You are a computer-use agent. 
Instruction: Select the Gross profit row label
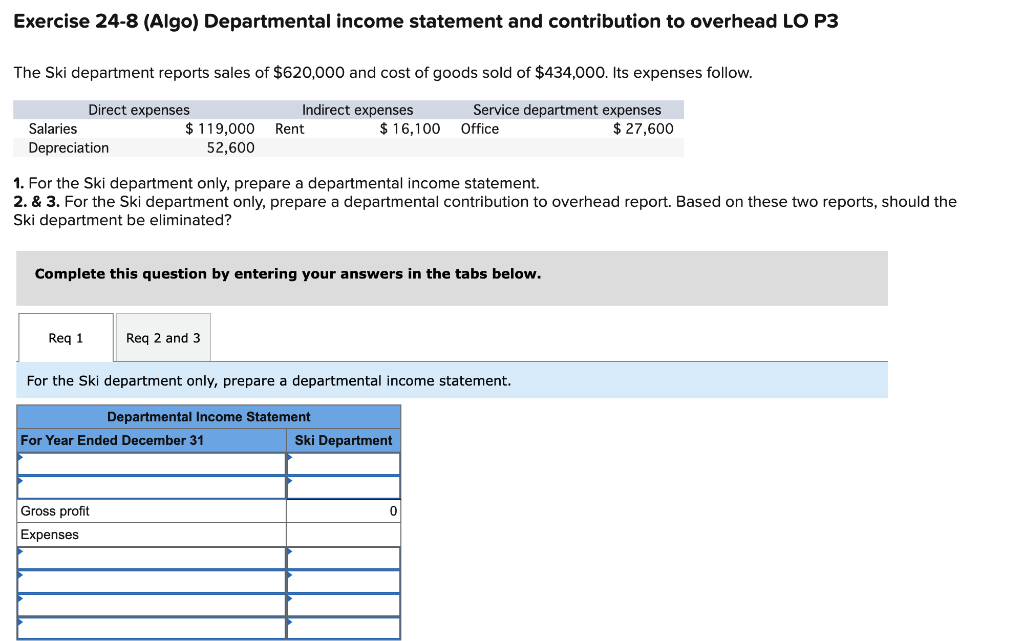click(x=55, y=511)
